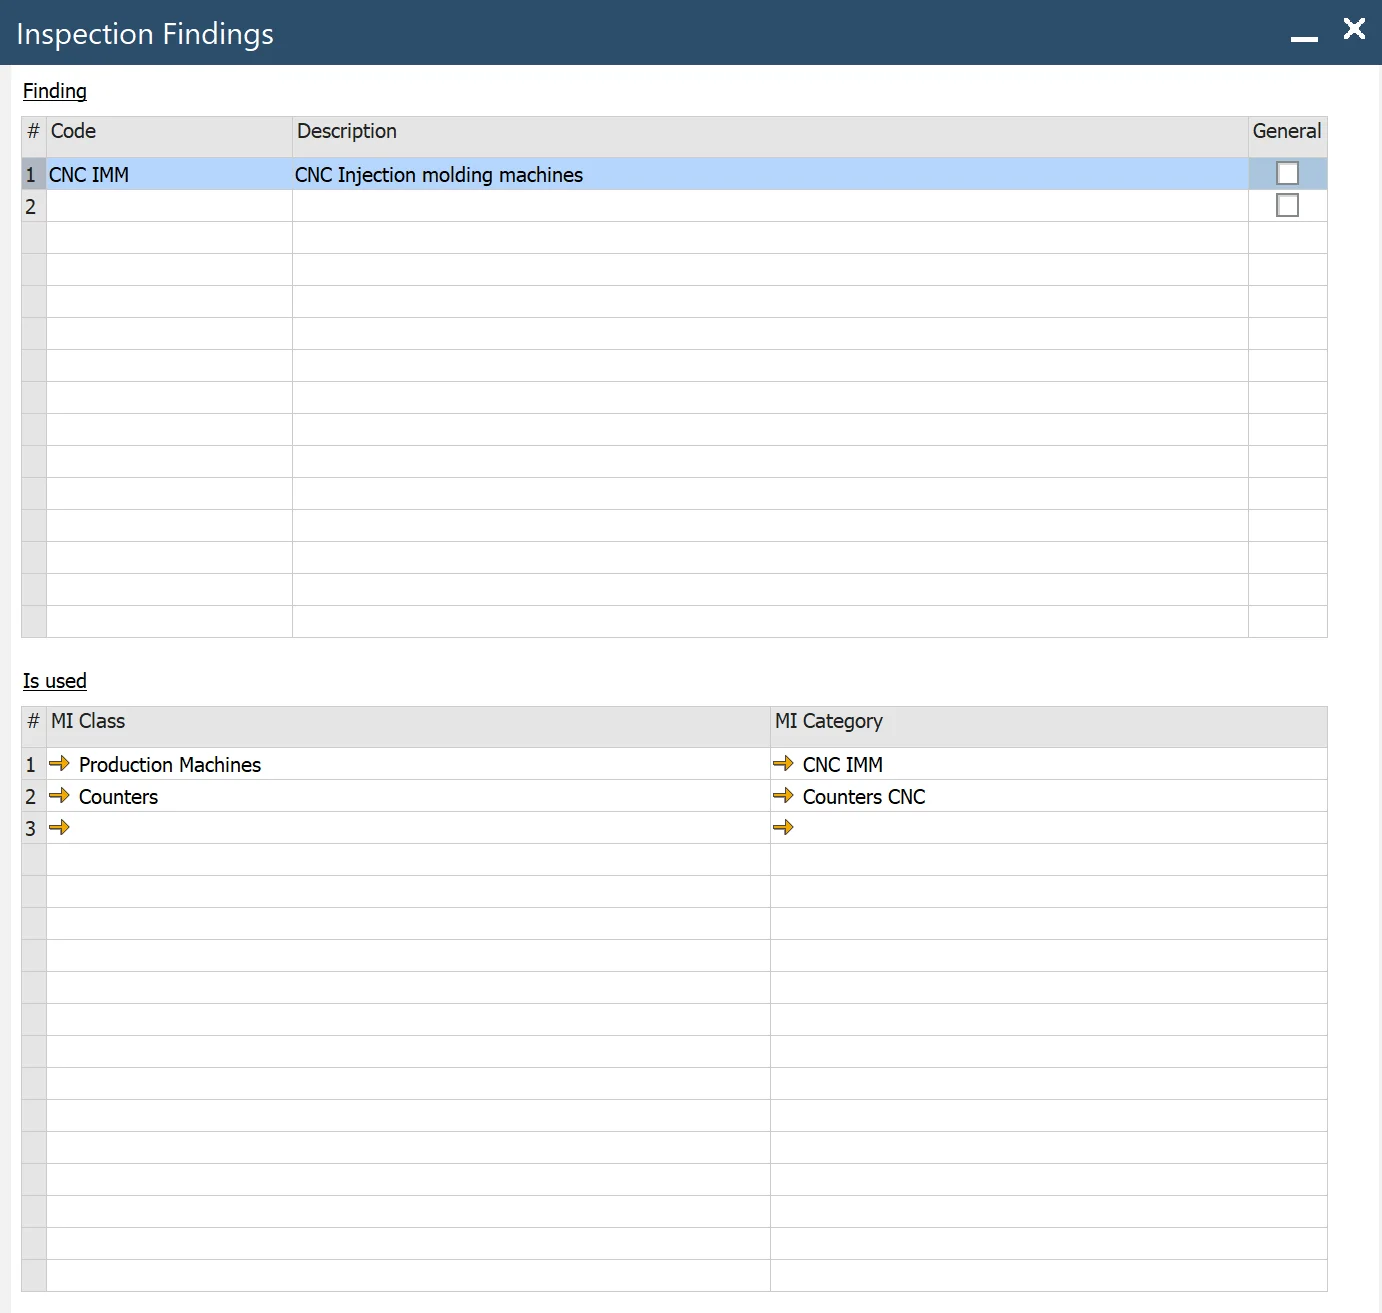Click link arrow beside Counters class
Image resolution: width=1382 pixels, height=1313 pixels.
click(x=59, y=796)
